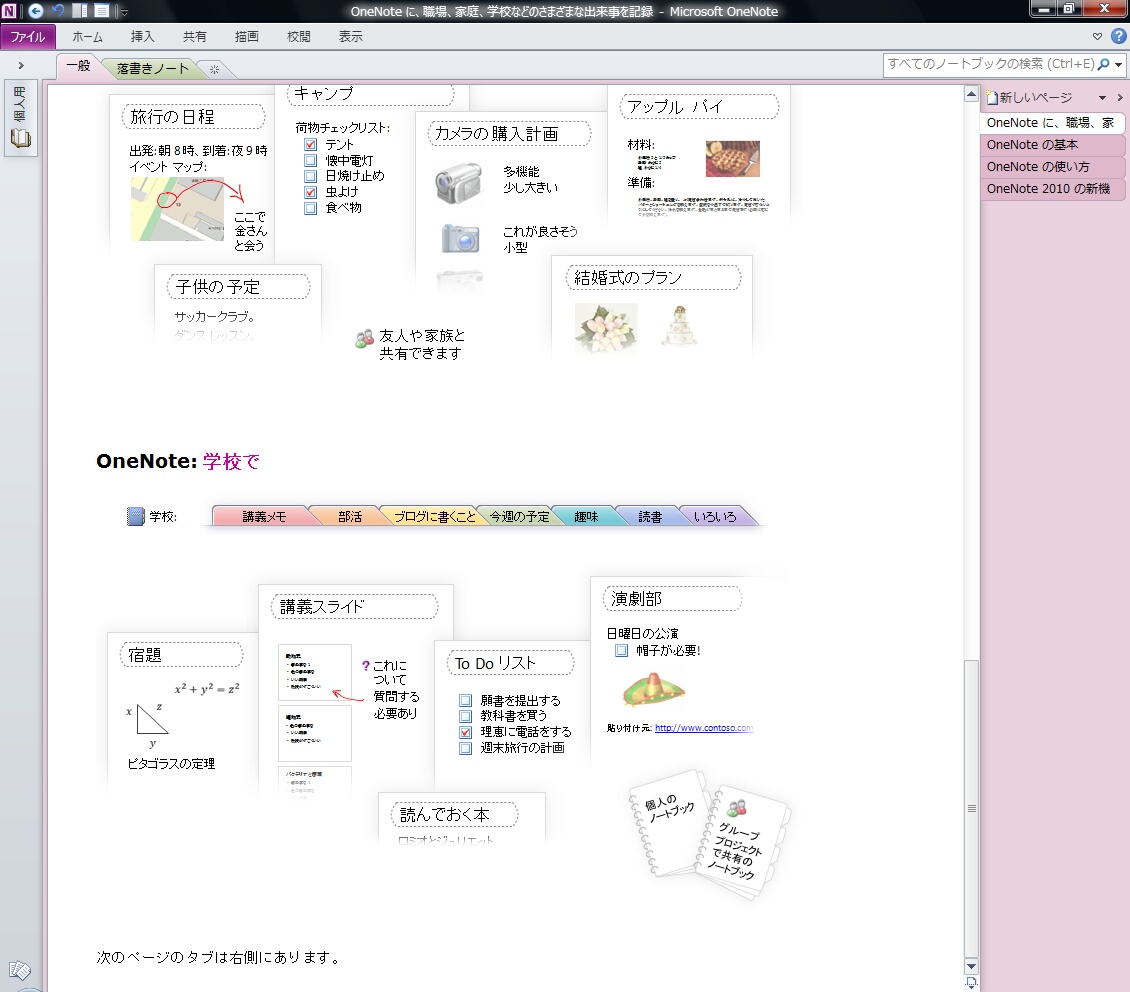Click the vertical scrollbar up arrow
The height and width of the screenshot is (992, 1130).
[971, 94]
